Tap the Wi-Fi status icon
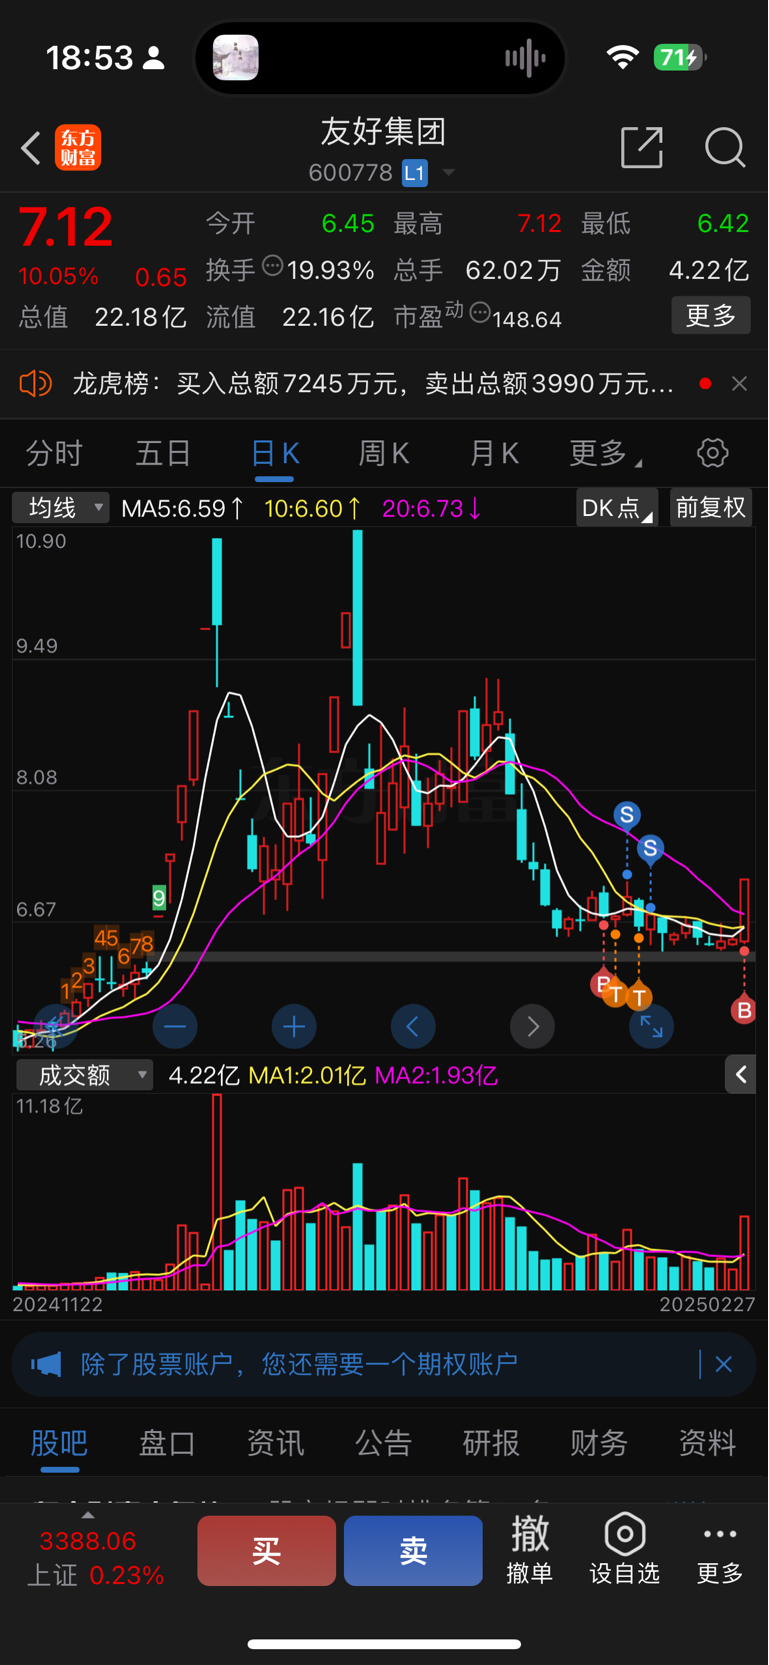 coord(623,58)
